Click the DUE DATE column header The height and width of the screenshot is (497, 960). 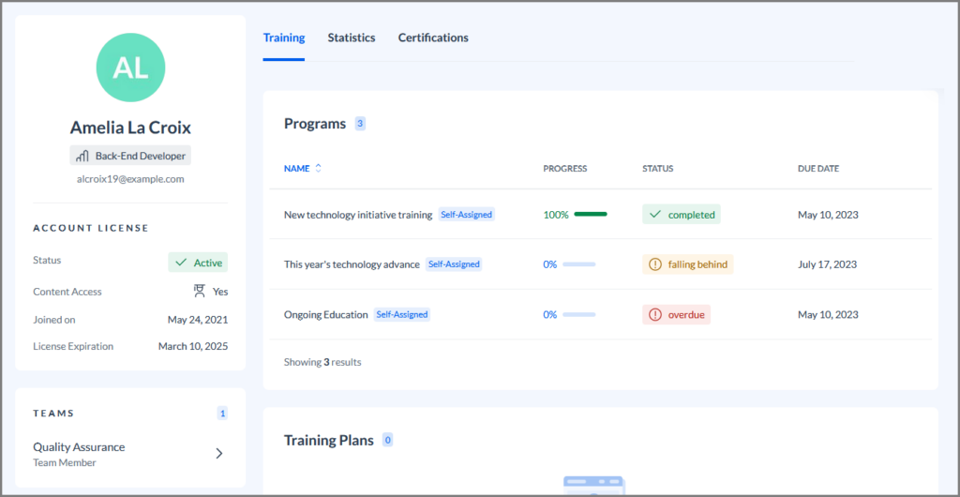tap(819, 168)
